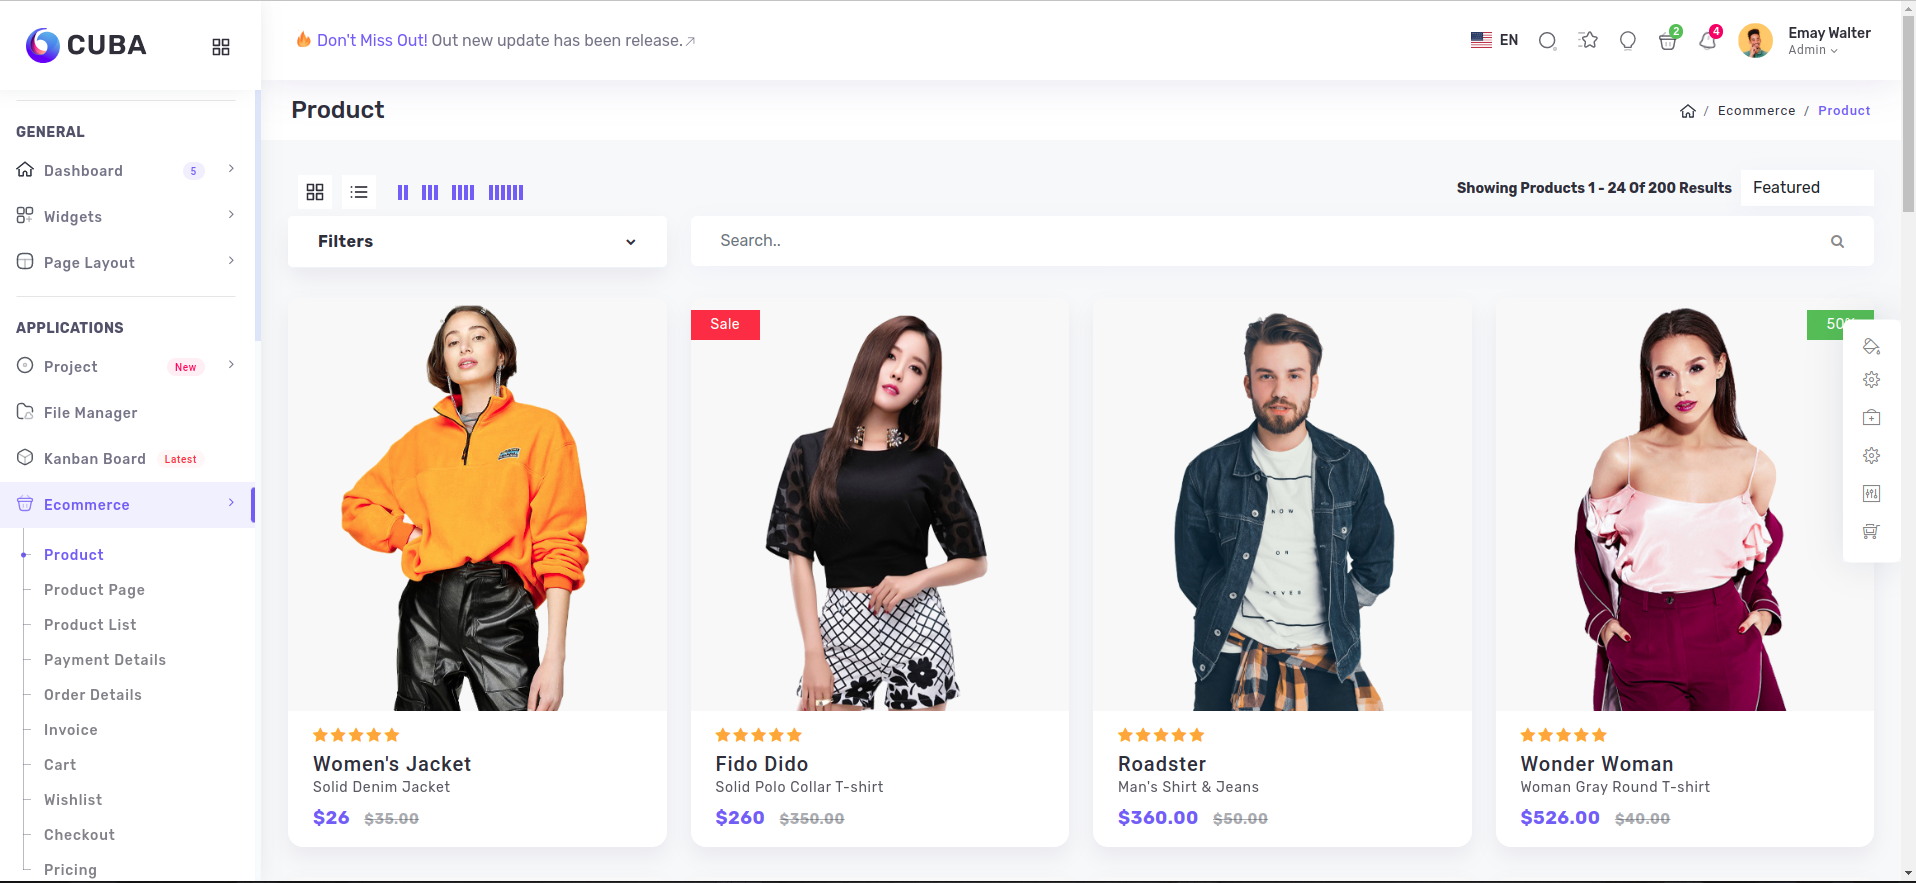The height and width of the screenshot is (883, 1916).
Task: Switch to list view layout
Action: point(359,192)
